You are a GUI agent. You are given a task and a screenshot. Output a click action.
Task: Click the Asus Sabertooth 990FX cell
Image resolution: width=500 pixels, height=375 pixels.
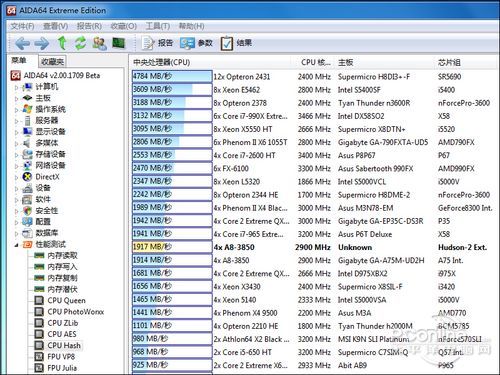click(375, 169)
